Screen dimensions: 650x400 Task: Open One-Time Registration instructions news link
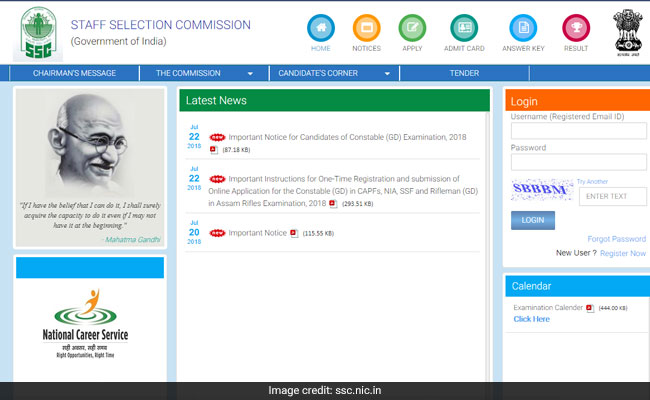(343, 191)
